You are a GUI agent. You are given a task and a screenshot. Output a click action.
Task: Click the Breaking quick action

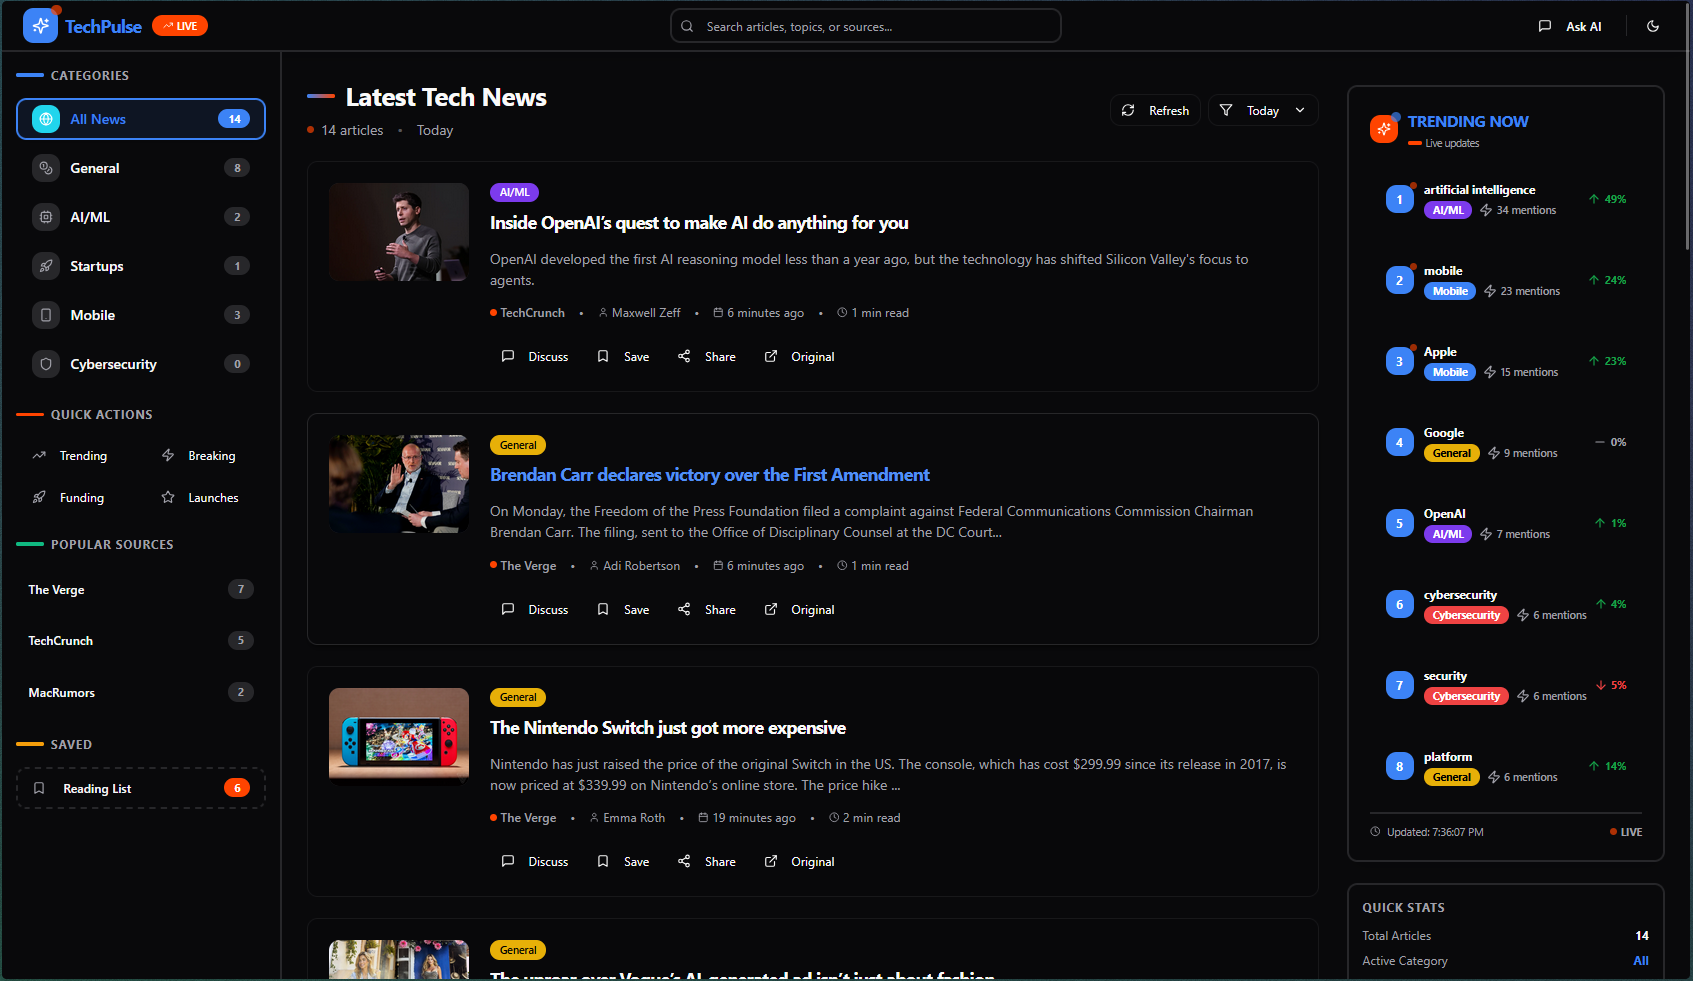coord(199,456)
